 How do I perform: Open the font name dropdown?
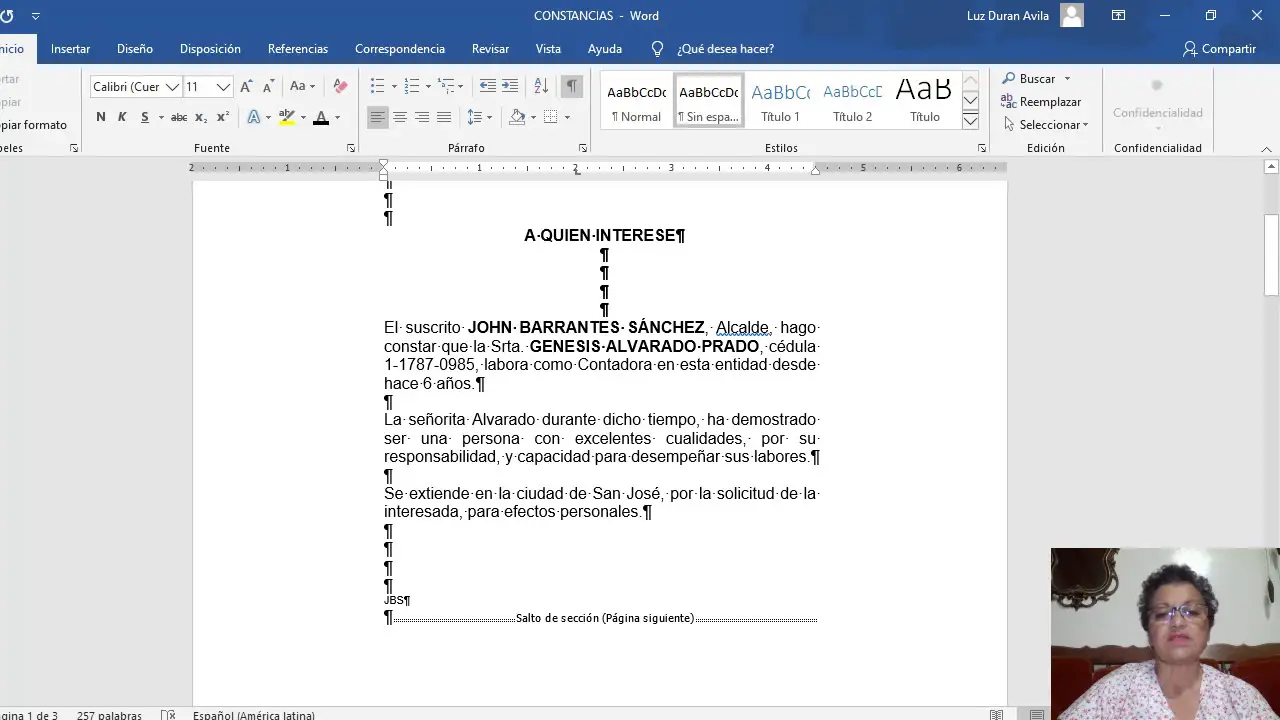pos(172,87)
